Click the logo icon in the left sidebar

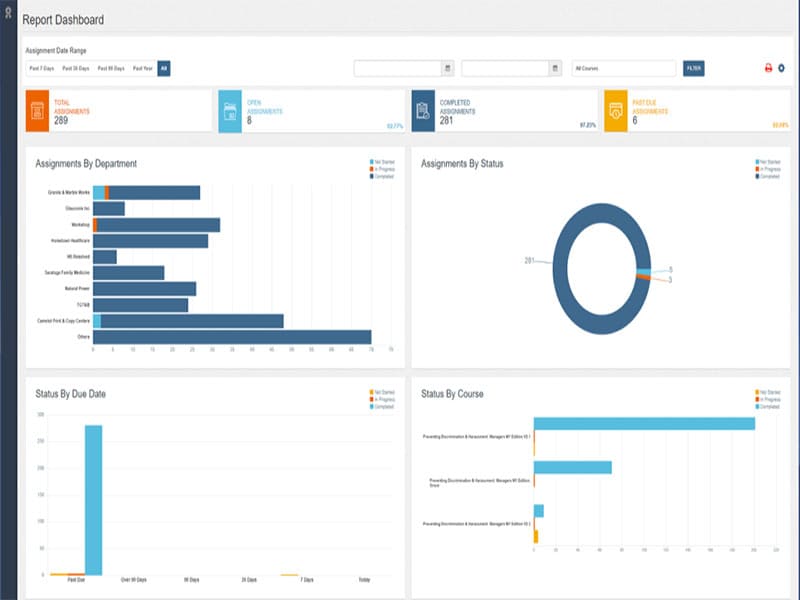point(9,17)
